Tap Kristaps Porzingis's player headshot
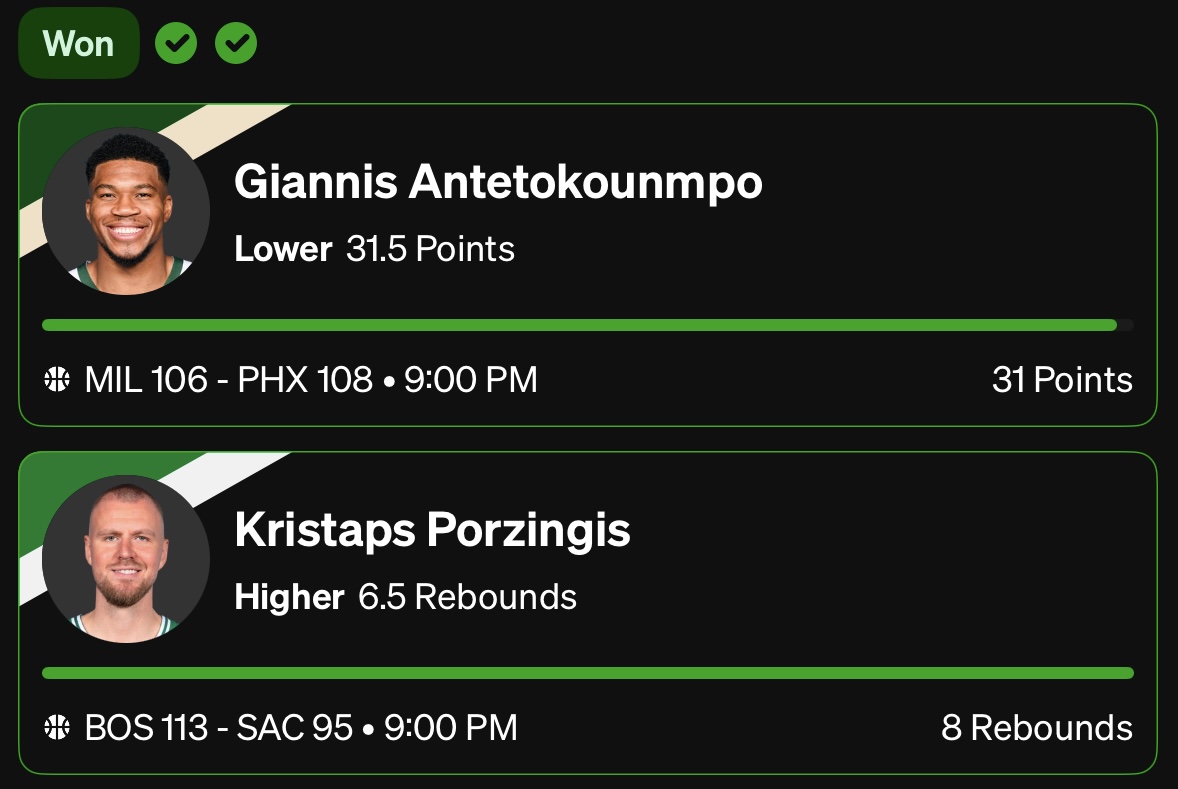Screen dimensions: 1178x789 [x=126, y=558]
